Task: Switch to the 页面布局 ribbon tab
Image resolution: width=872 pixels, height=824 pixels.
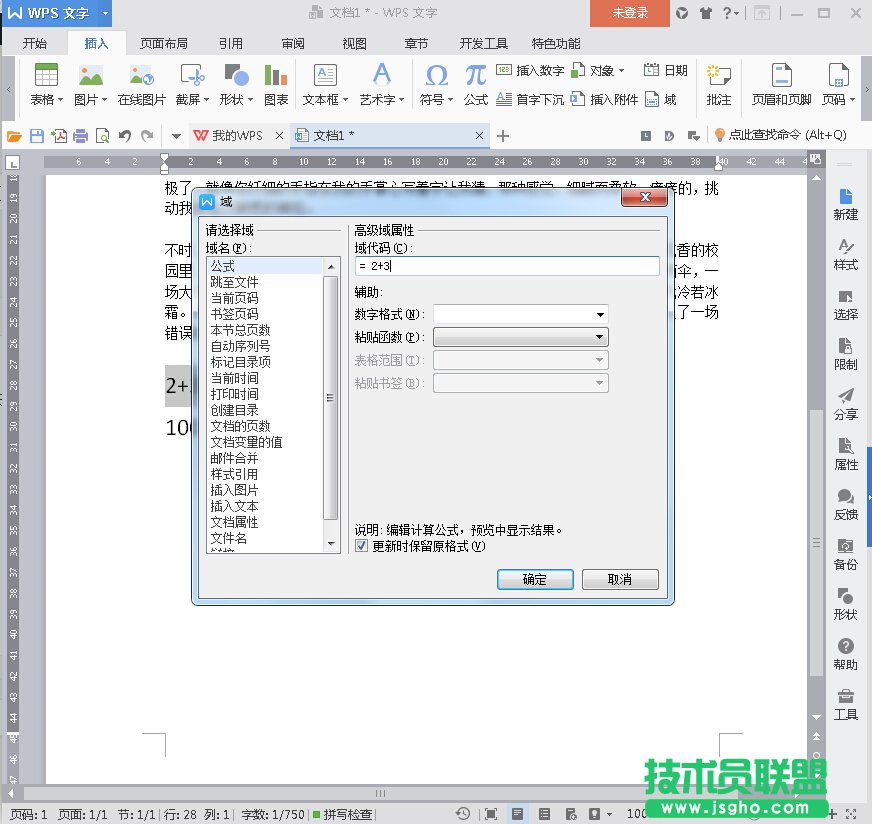Action: (x=164, y=43)
